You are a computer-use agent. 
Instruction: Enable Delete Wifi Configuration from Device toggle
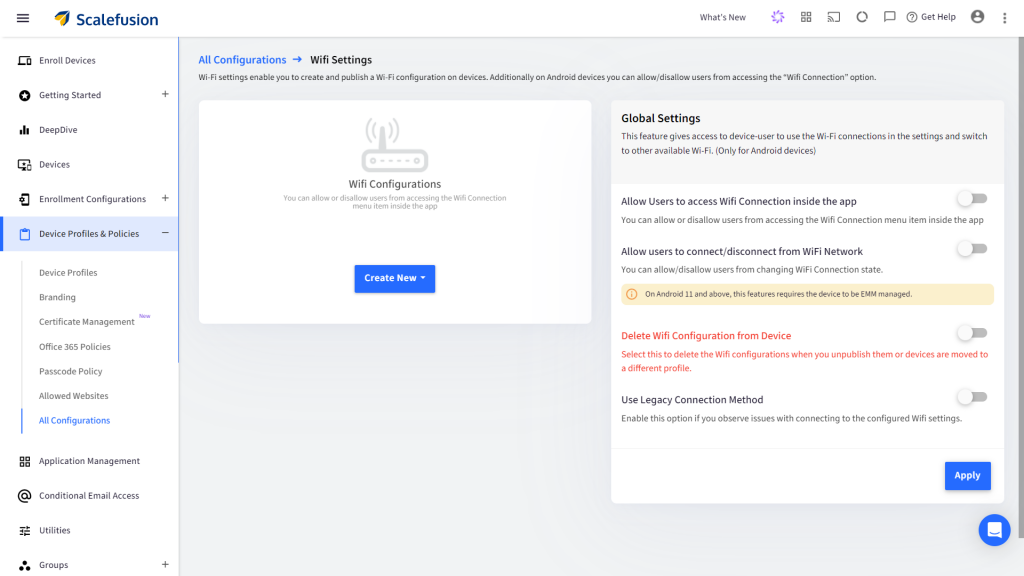[971, 333]
